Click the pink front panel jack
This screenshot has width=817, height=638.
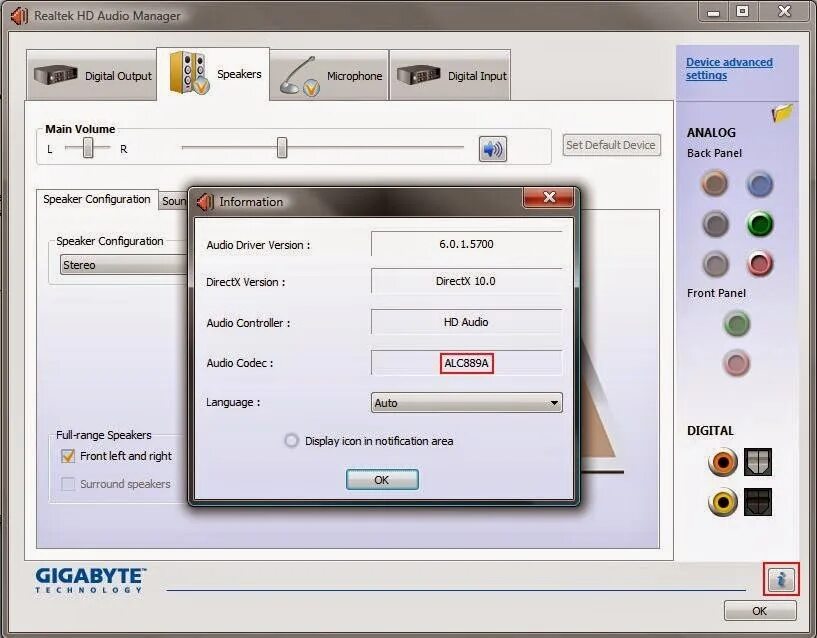click(x=736, y=363)
